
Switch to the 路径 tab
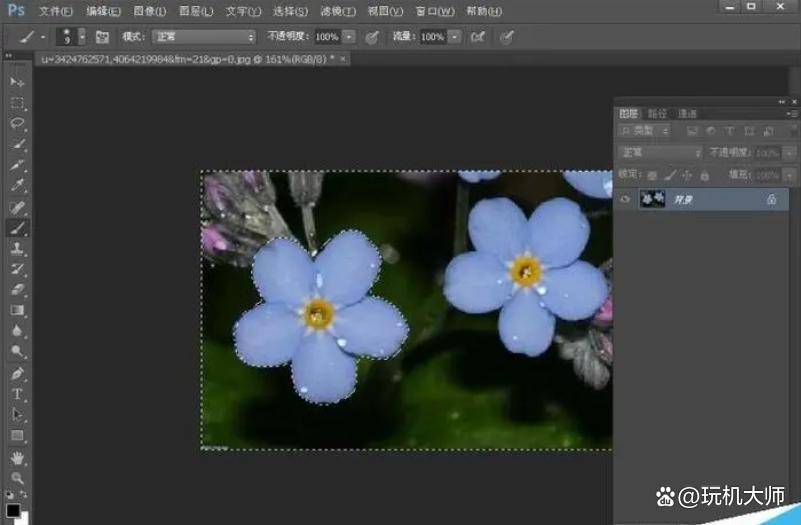(x=657, y=113)
